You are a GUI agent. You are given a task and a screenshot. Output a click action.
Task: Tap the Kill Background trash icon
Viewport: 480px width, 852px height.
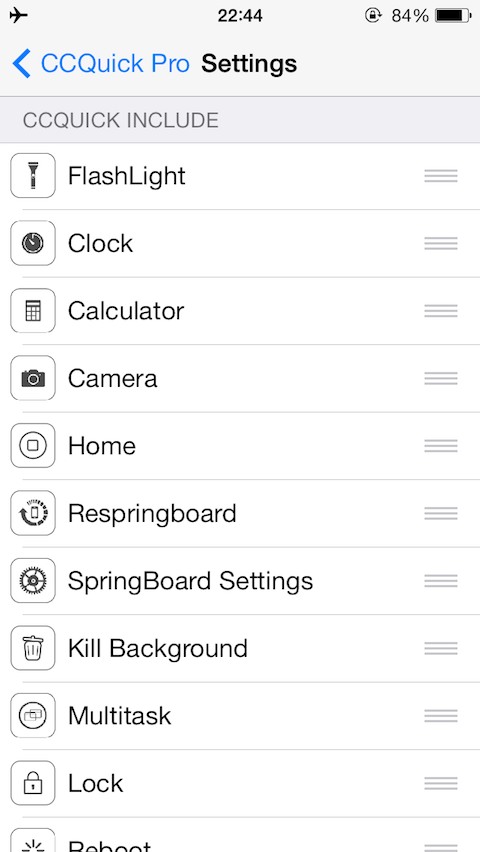coord(33,648)
